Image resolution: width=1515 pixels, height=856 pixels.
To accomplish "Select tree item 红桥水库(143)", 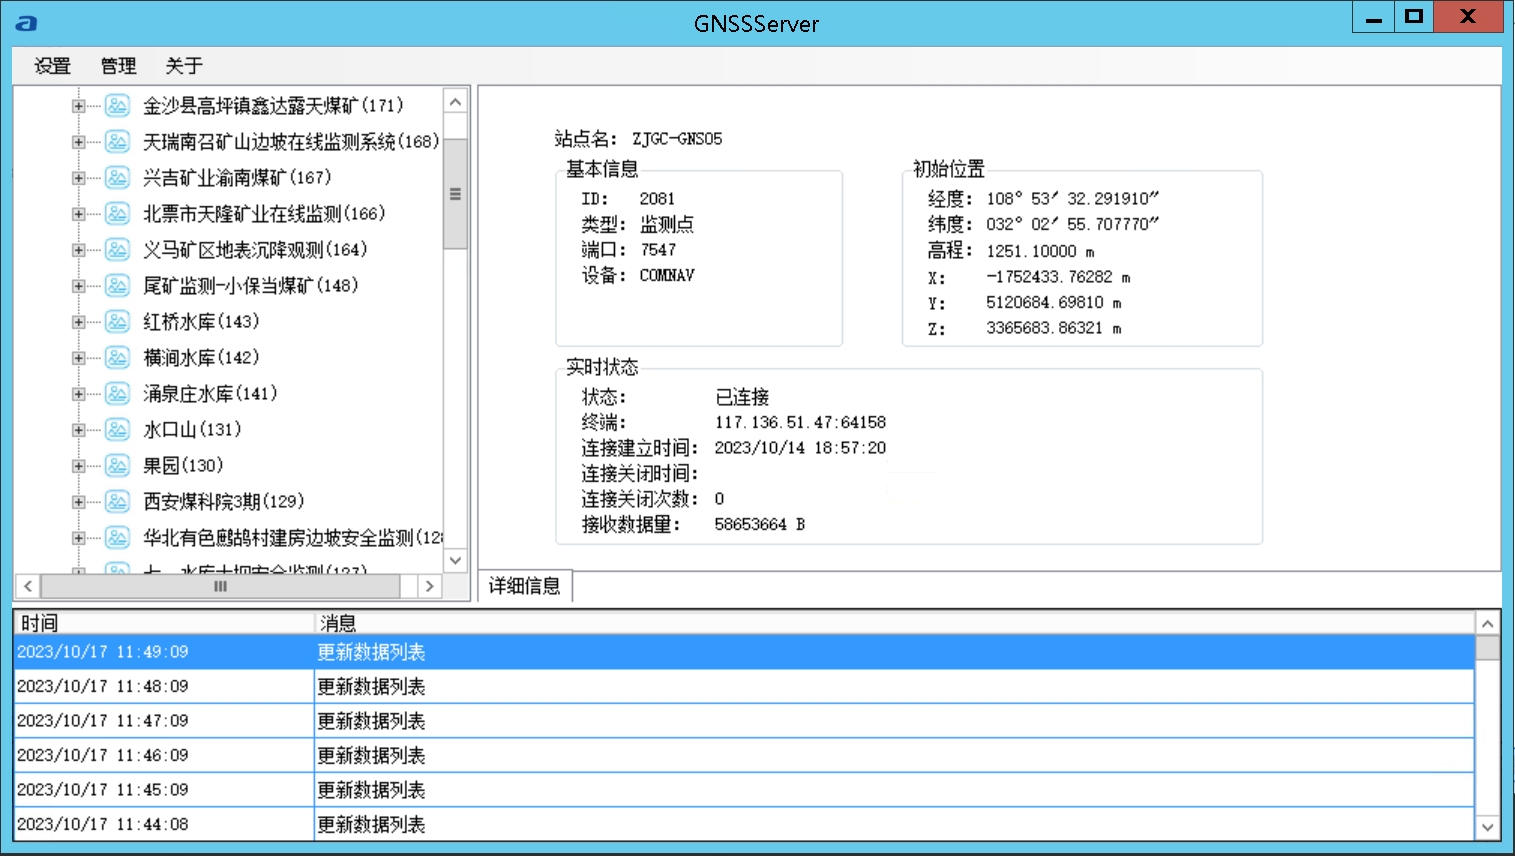I will pos(201,321).
